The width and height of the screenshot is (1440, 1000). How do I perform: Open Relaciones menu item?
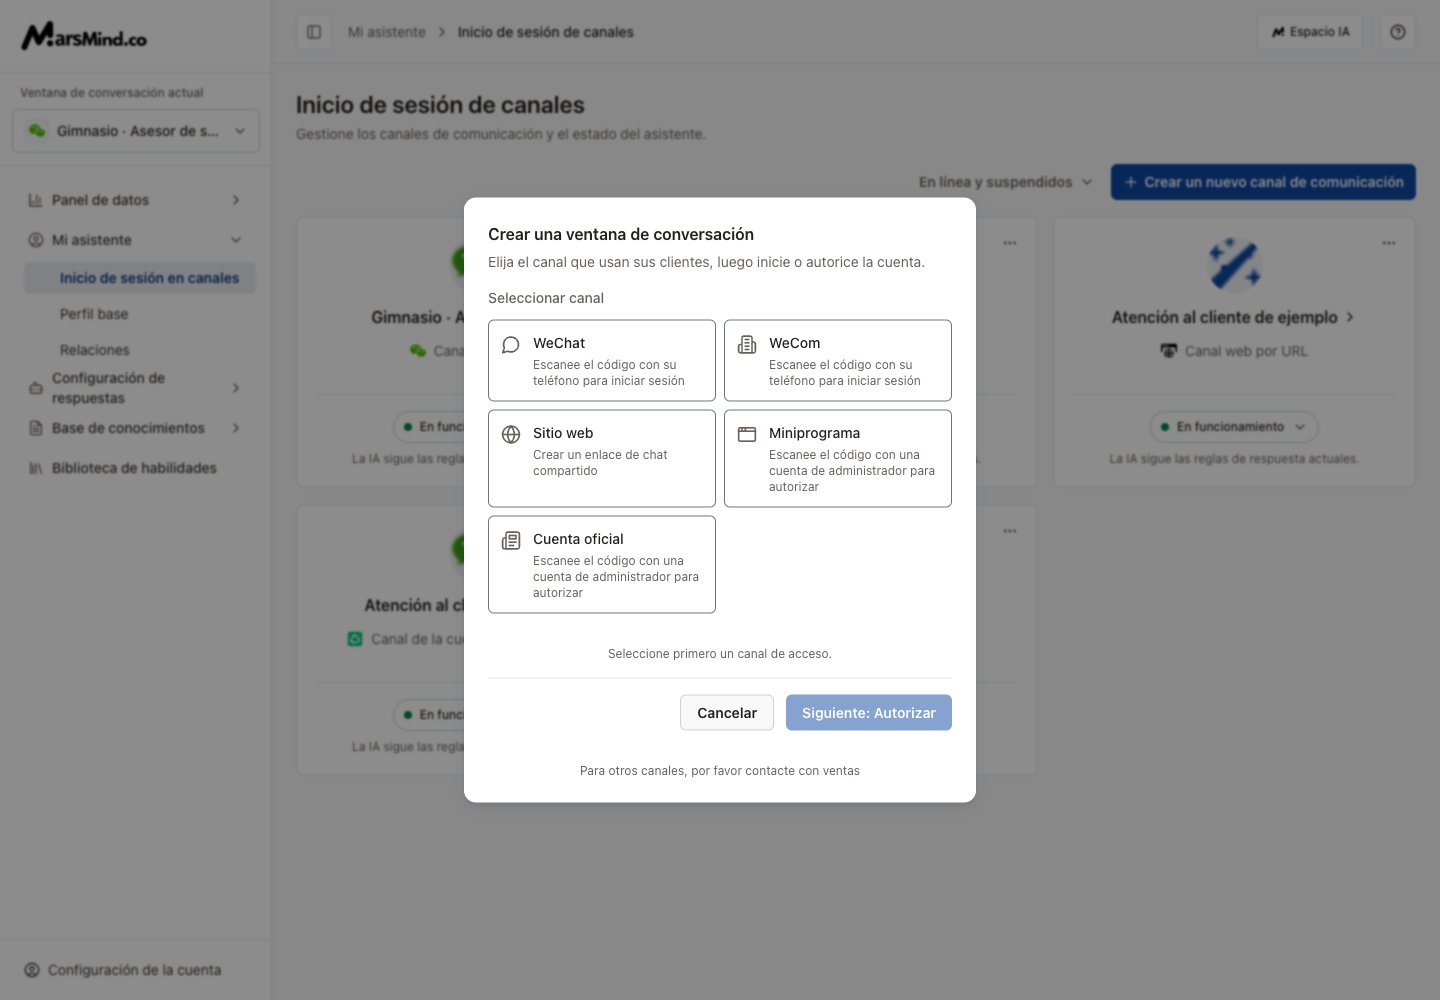pyautogui.click(x=95, y=350)
